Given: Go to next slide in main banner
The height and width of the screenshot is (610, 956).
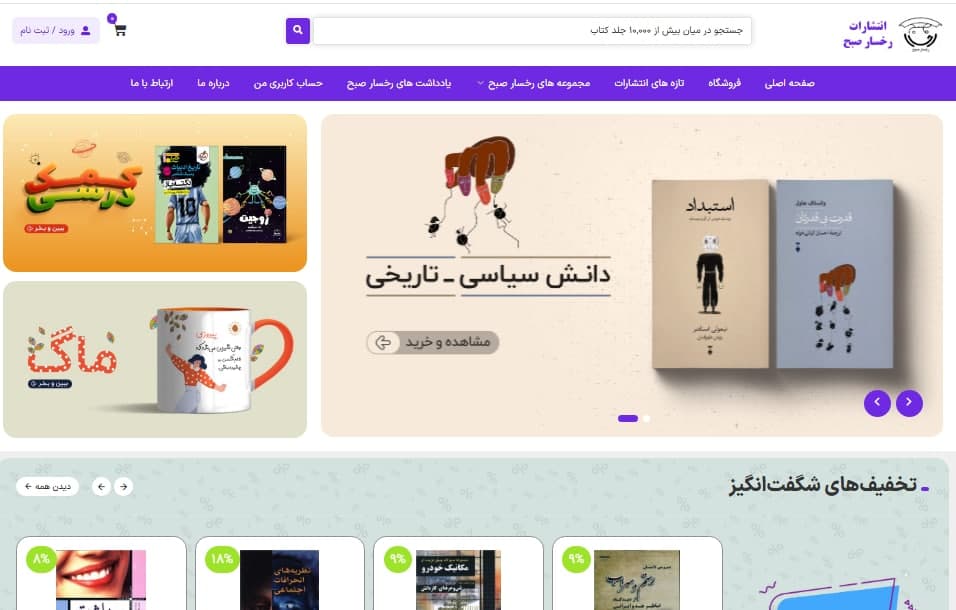Looking at the screenshot, I should pyautogui.click(x=908, y=403).
